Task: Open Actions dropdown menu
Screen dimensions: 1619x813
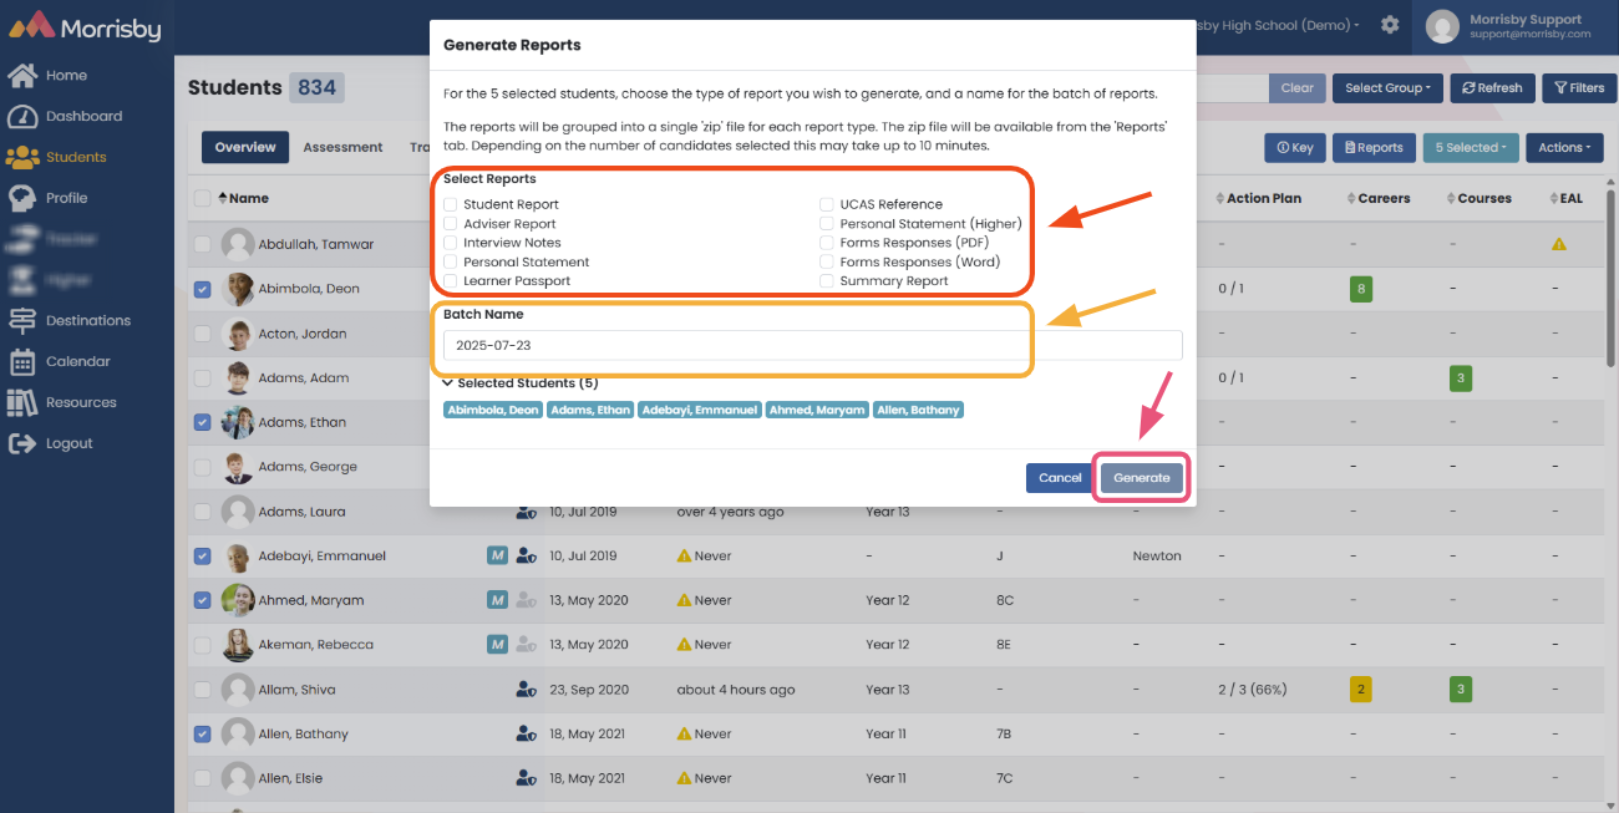Action: pos(1564,148)
